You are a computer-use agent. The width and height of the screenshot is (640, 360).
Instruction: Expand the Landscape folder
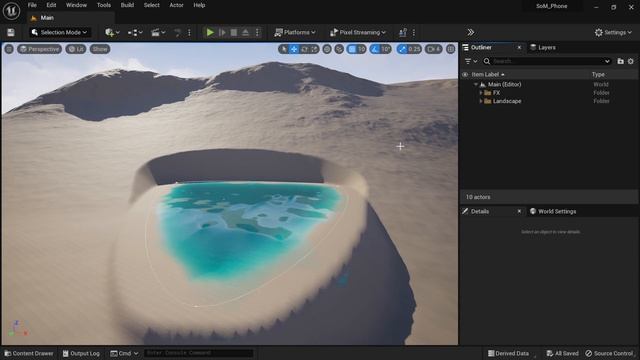point(481,101)
